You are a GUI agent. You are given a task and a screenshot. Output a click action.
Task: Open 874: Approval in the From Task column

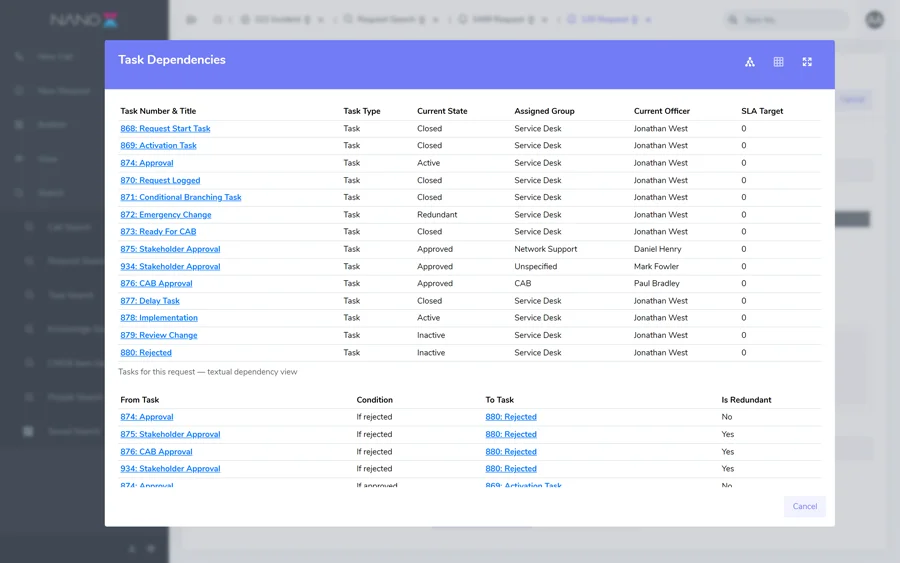coord(147,417)
